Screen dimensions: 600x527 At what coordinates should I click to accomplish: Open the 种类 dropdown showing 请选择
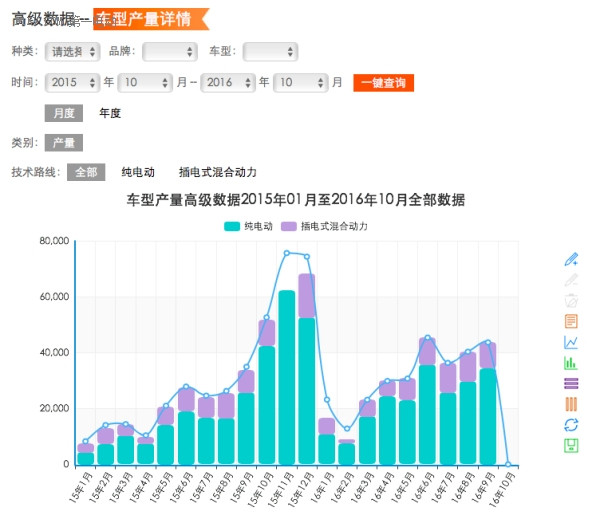click(72, 52)
